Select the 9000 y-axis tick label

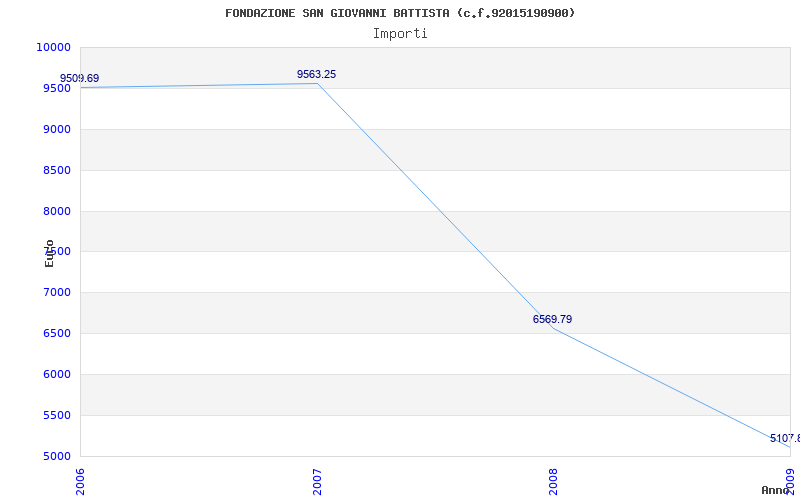tap(56, 129)
